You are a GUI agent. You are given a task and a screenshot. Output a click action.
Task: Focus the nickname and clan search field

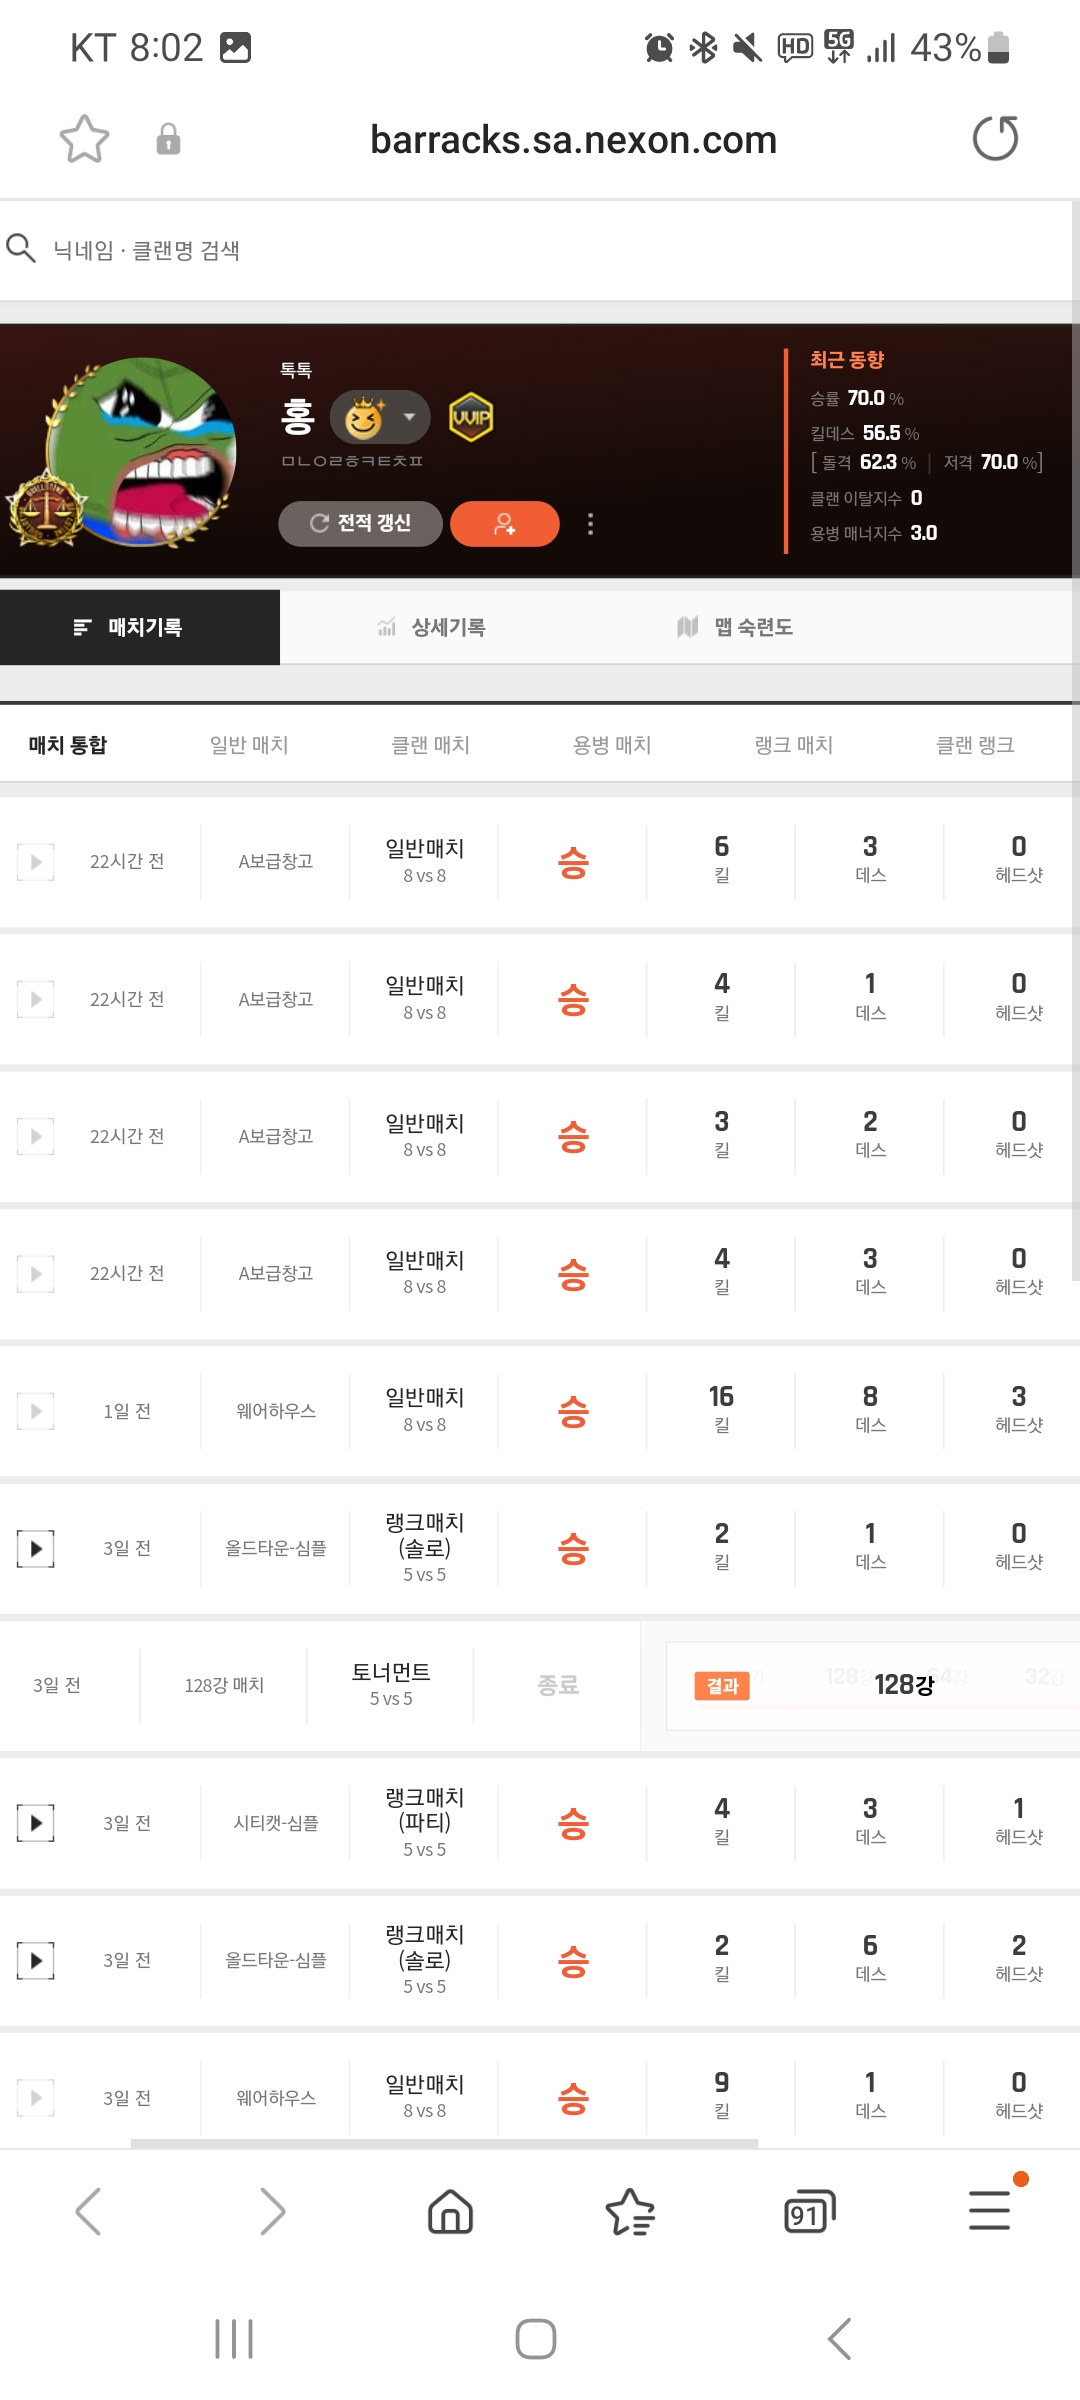tap(500, 250)
